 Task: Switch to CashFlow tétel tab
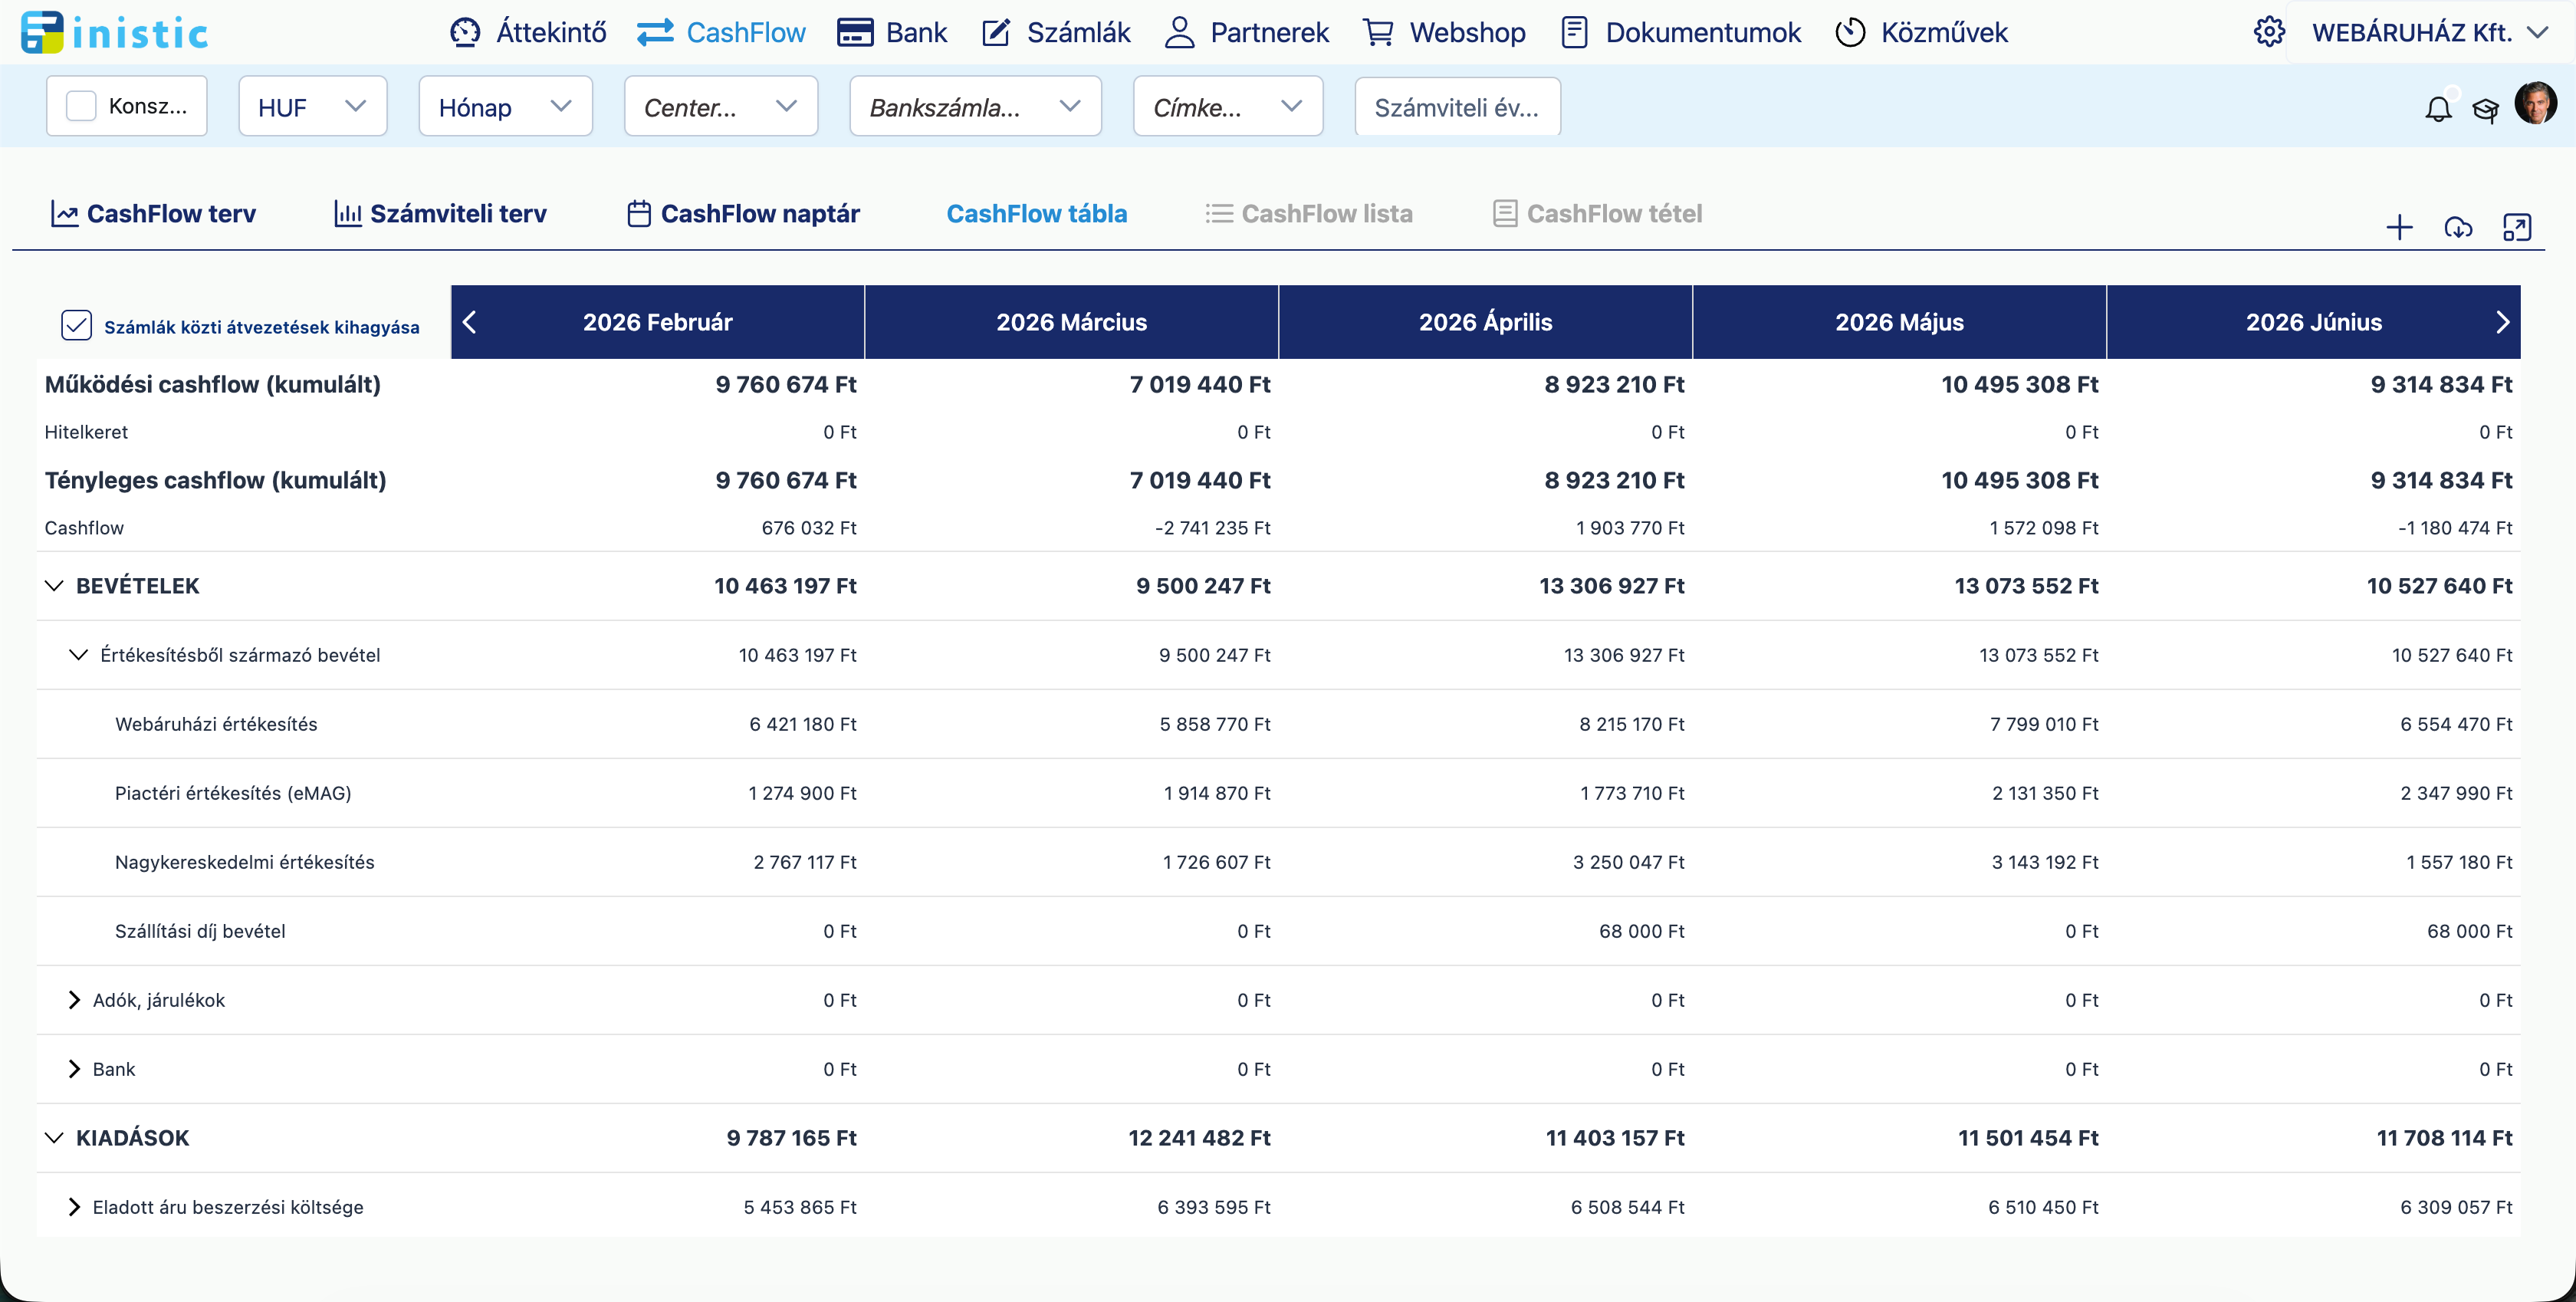pyautogui.click(x=1597, y=214)
